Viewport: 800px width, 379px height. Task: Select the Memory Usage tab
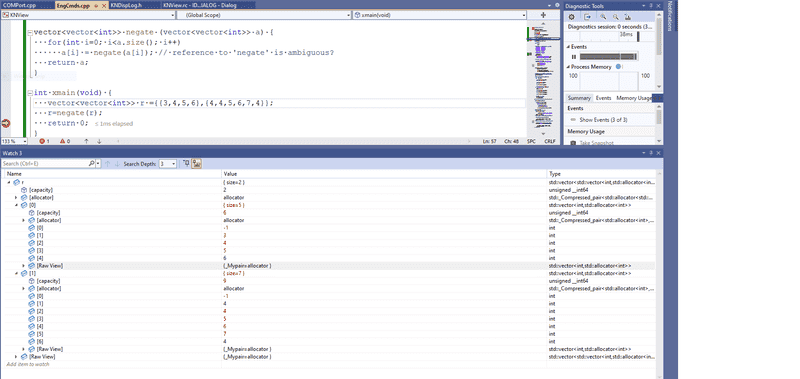click(x=634, y=98)
